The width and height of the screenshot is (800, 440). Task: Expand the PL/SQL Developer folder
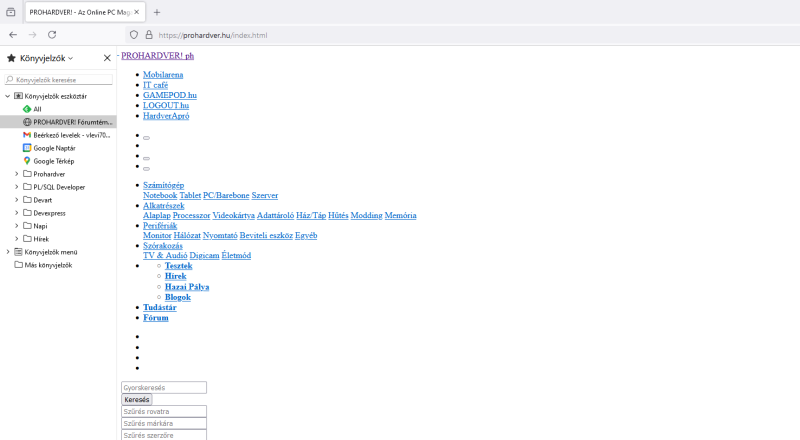point(17,187)
